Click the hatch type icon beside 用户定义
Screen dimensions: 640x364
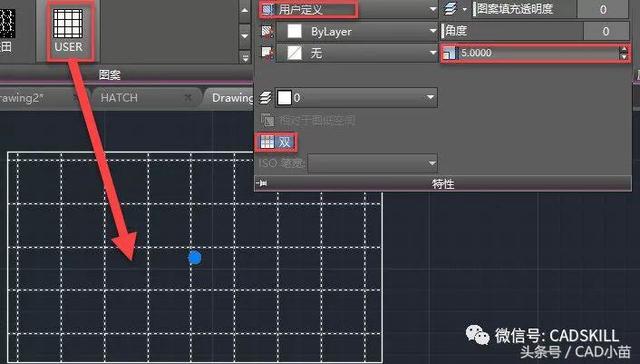click(267, 9)
